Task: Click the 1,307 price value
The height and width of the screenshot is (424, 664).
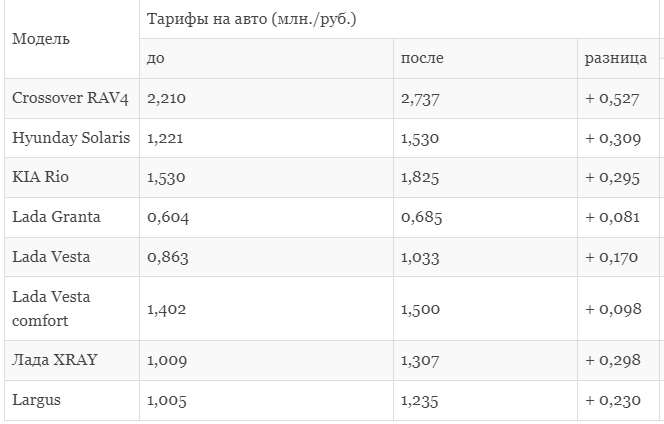Action: point(420,360)
